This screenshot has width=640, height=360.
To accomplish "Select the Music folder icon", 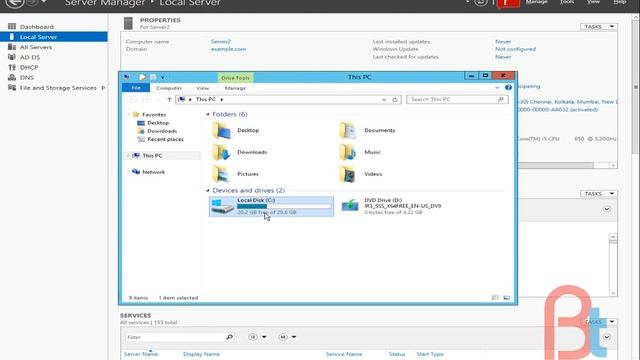I will (348, 152).
